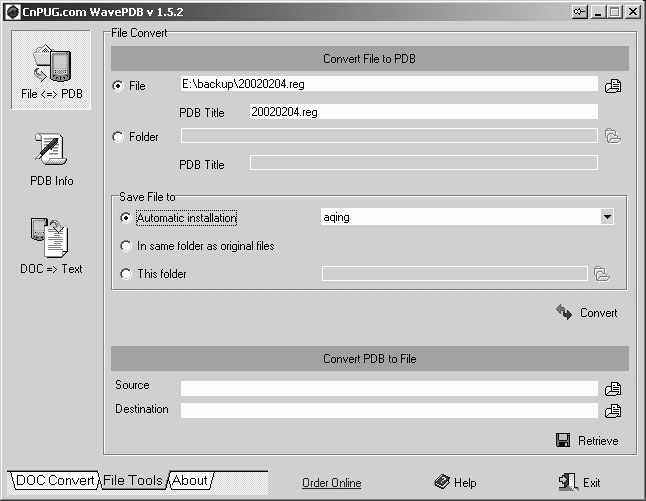Expand the aqing user dropdown
The image size is (646, 501).
[x=606, y=217]
